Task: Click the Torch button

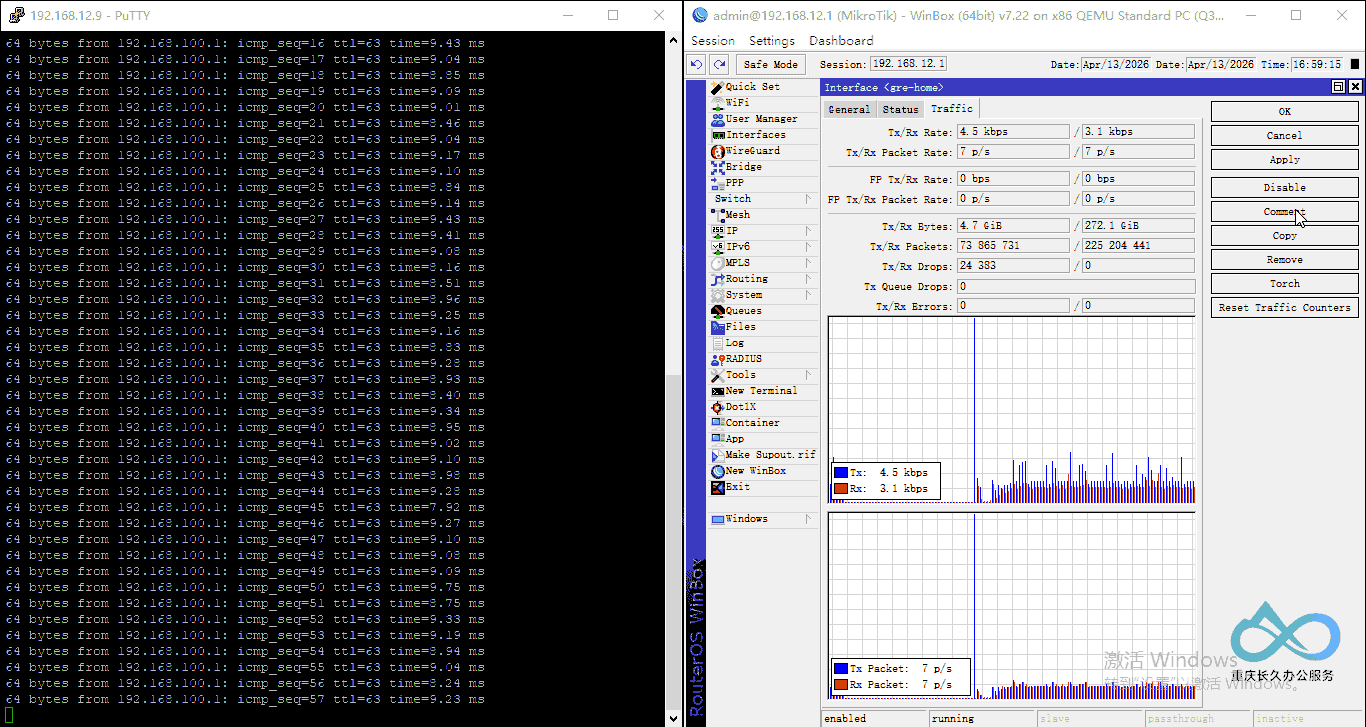Action: [x=1284, y=284]
